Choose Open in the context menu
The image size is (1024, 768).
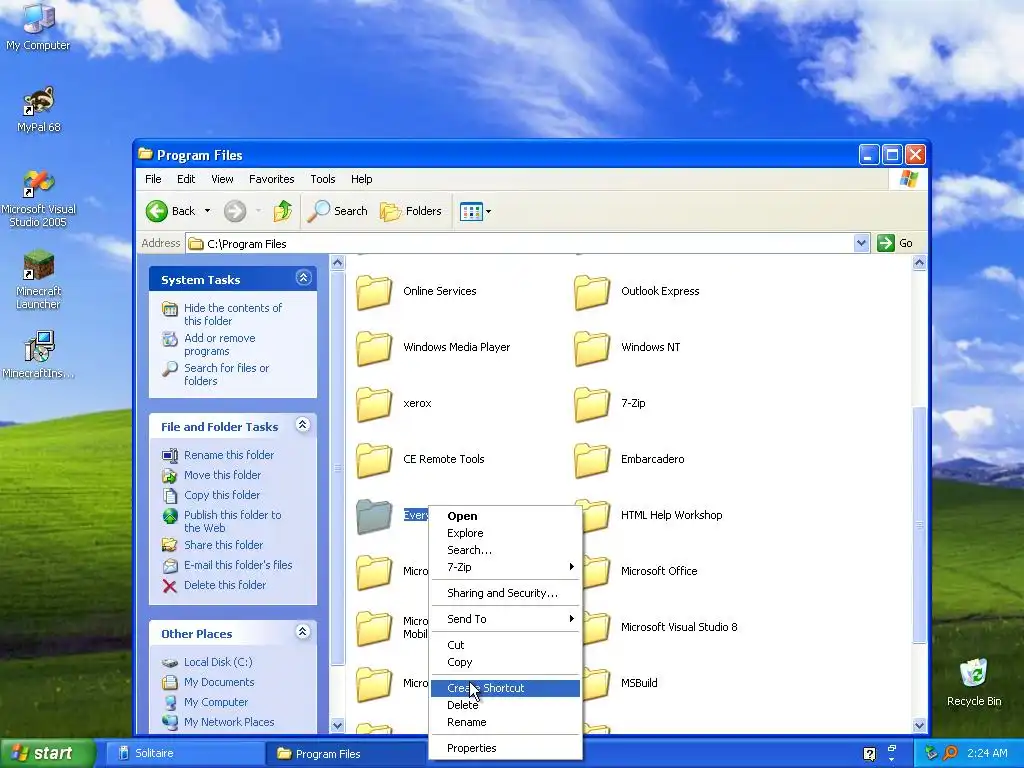coord(505,516)
